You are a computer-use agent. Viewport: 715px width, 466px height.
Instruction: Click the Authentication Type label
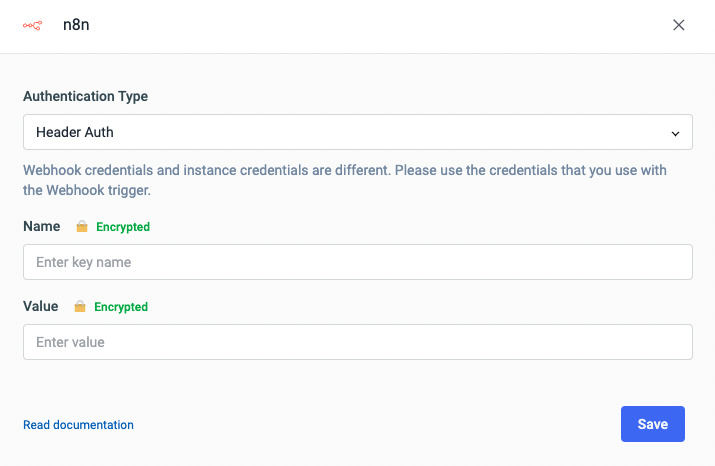(x=85, y=97)
